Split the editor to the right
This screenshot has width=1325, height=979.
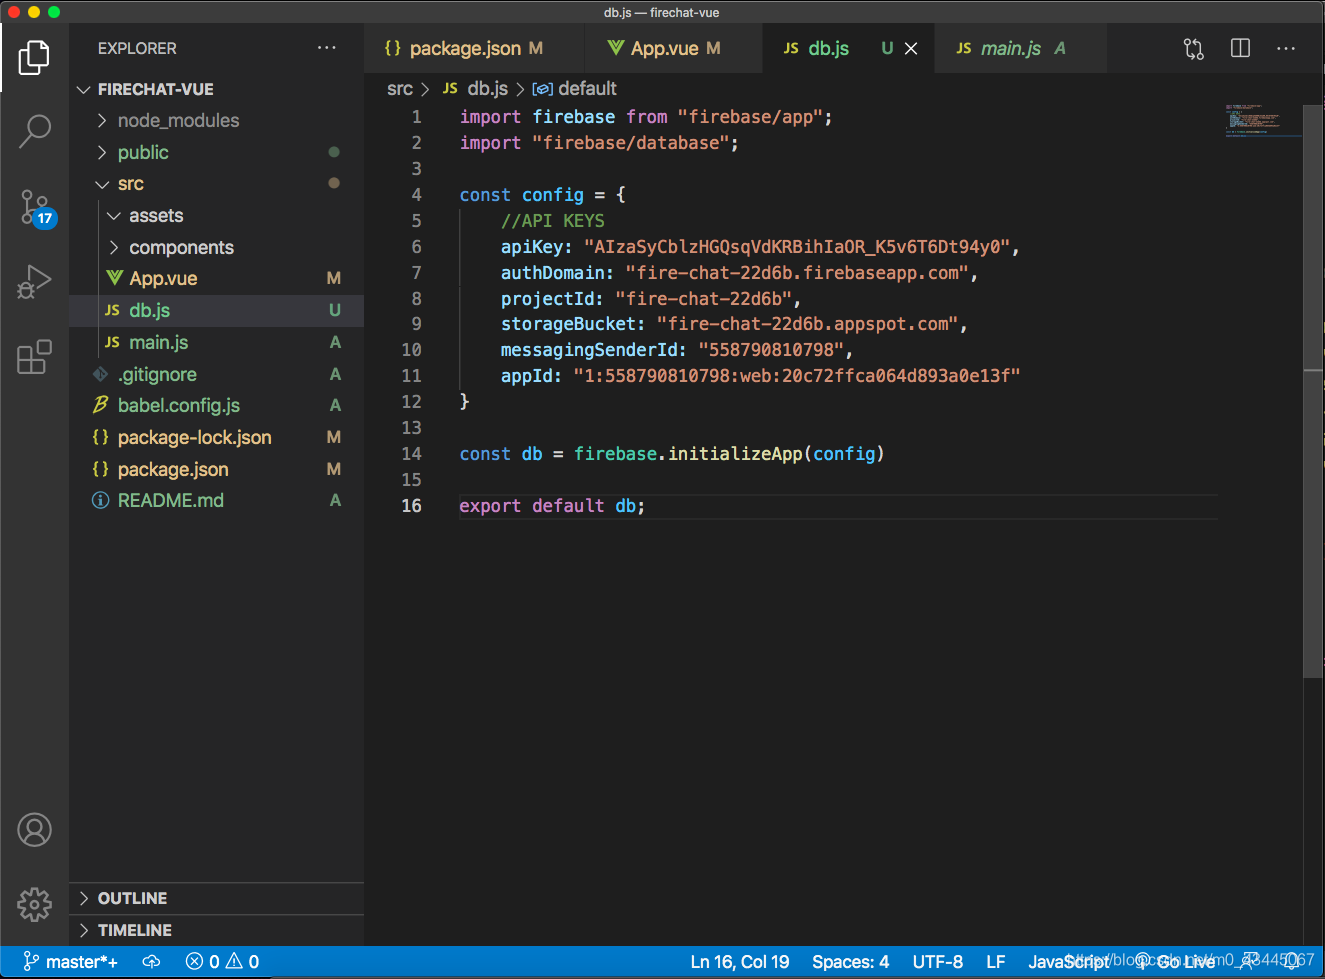[1240, 48]
